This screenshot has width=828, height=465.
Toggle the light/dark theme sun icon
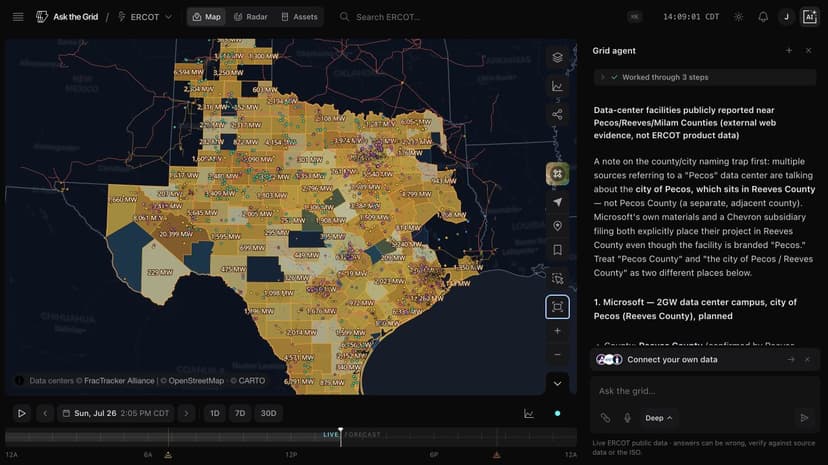point(738,17)
